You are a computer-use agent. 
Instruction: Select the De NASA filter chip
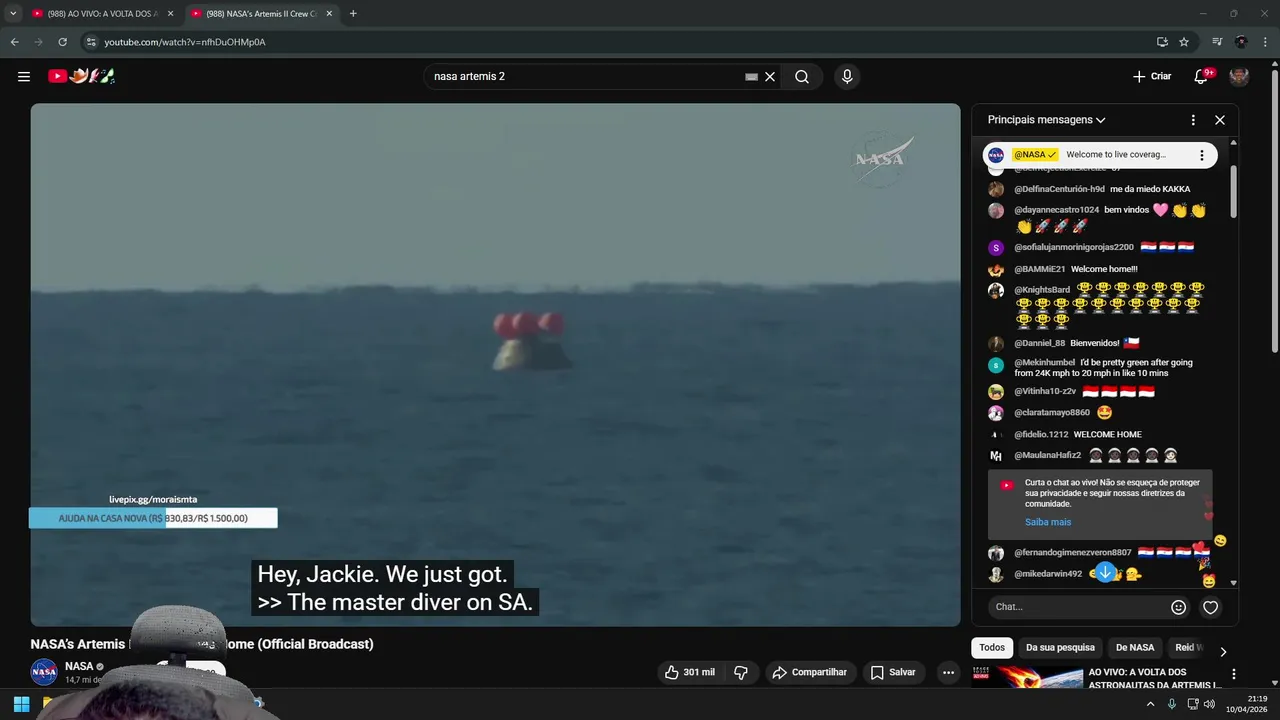pos(1135,648)
